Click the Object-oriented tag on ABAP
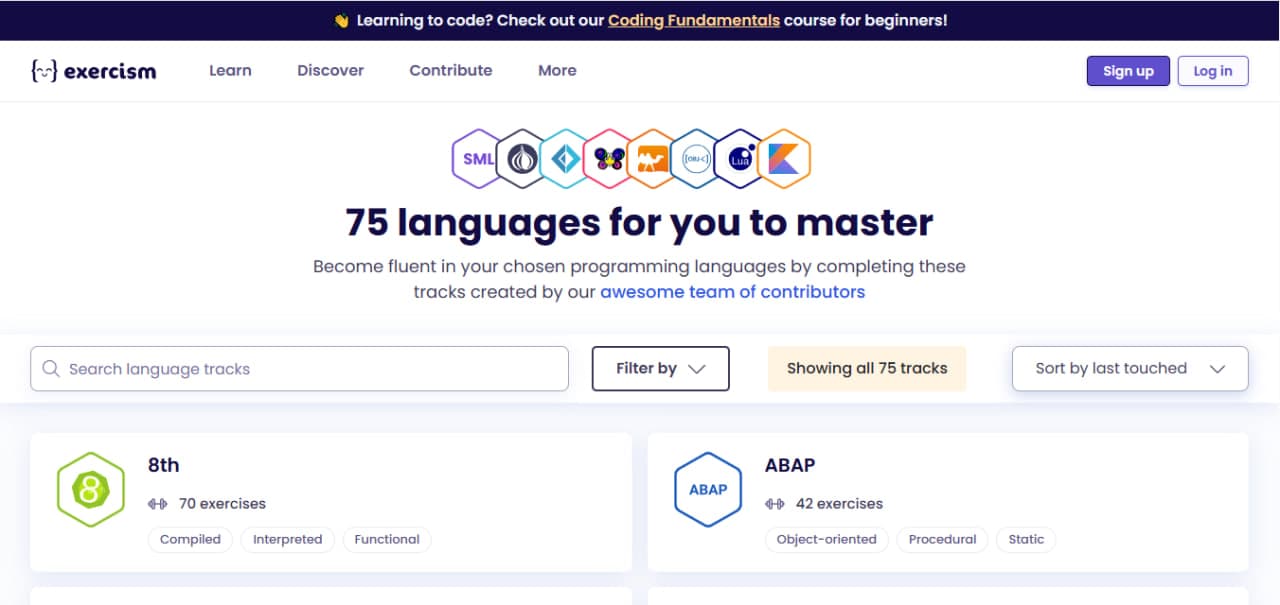1280x605 pixels. click(827, 540)
